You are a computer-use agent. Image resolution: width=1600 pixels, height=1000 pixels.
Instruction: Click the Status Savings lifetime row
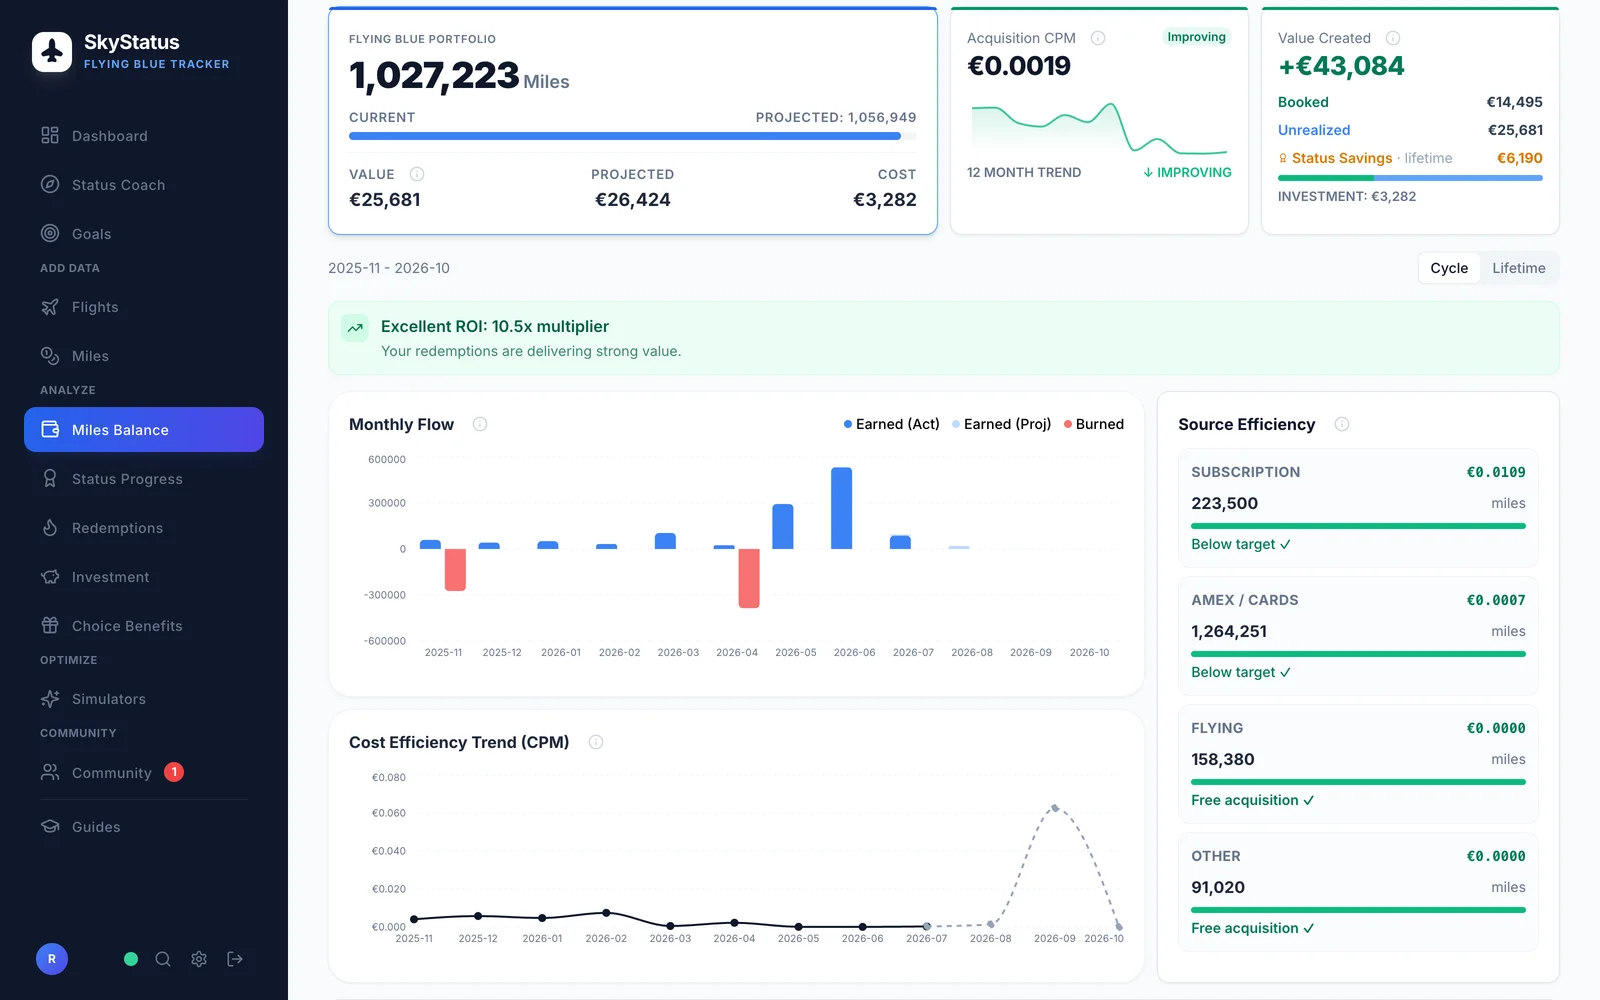tap(1410, 158)
